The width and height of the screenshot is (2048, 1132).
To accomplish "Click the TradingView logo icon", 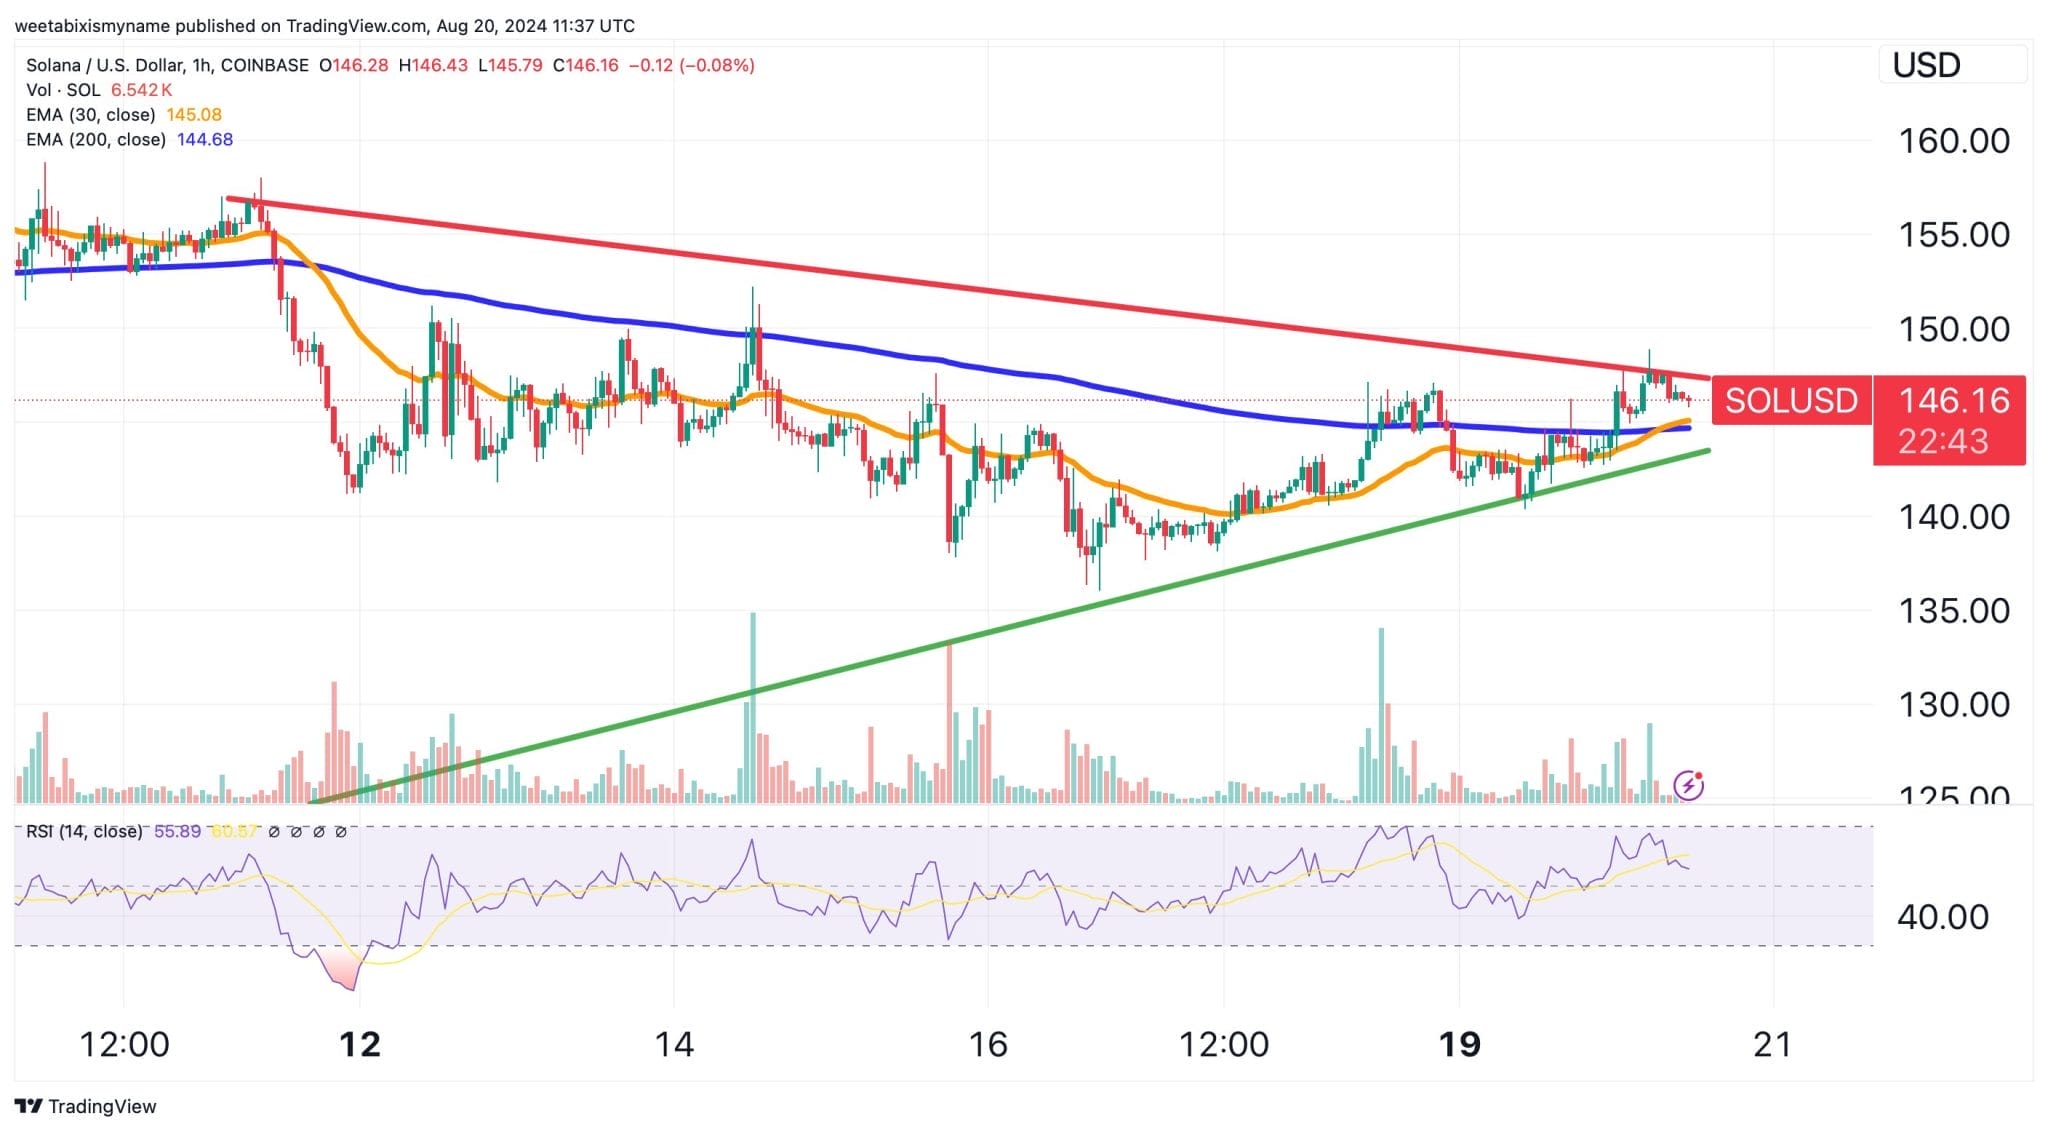I will pos(28,1106).
